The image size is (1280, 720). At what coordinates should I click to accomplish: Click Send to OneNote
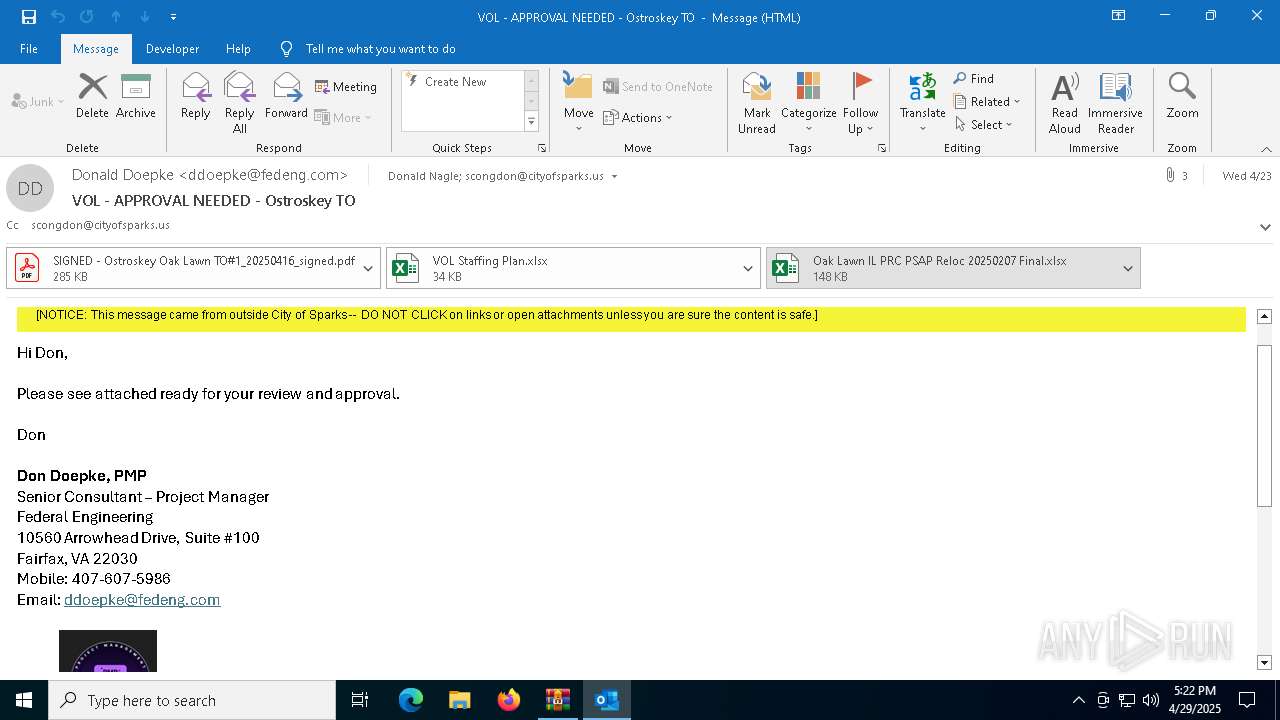pos(658,87)
